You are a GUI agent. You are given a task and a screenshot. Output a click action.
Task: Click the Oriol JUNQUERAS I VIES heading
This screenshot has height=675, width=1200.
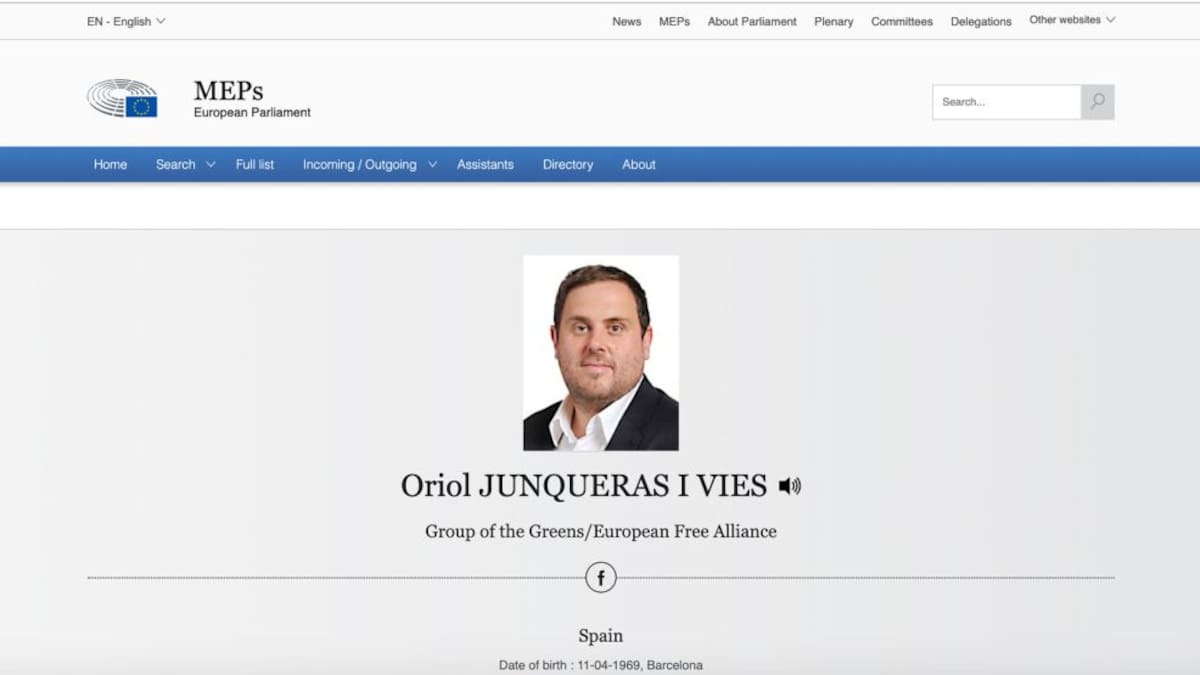click(584, 486)
